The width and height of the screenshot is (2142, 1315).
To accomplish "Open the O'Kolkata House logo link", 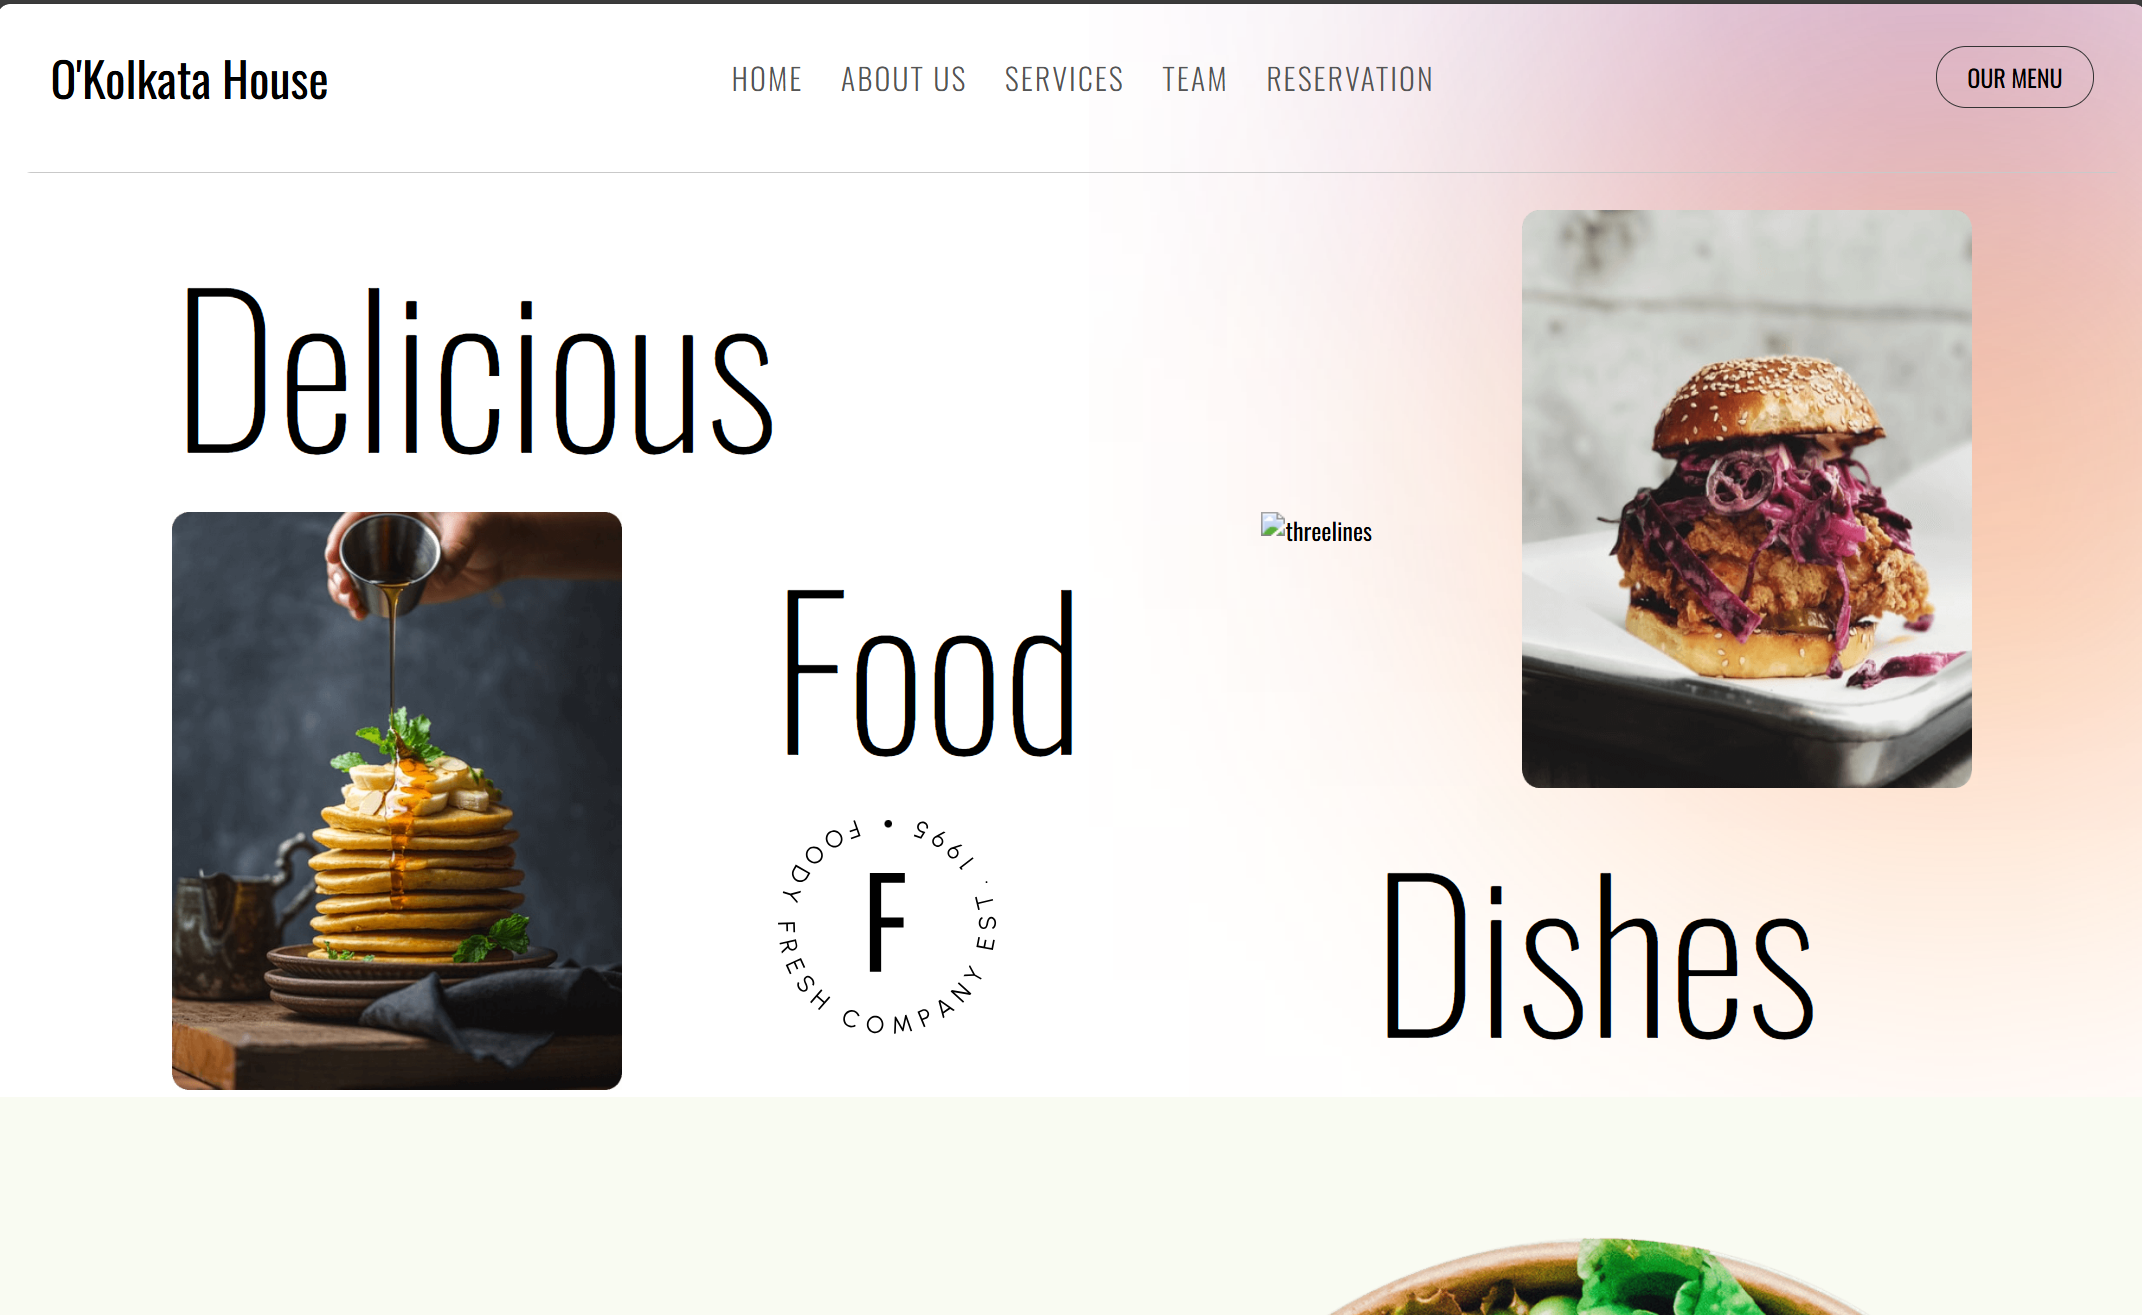I will tap(189, 80).
